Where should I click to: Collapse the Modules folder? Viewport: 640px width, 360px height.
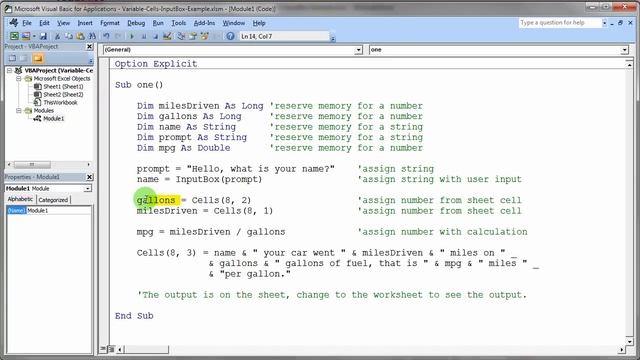(19, 111)
